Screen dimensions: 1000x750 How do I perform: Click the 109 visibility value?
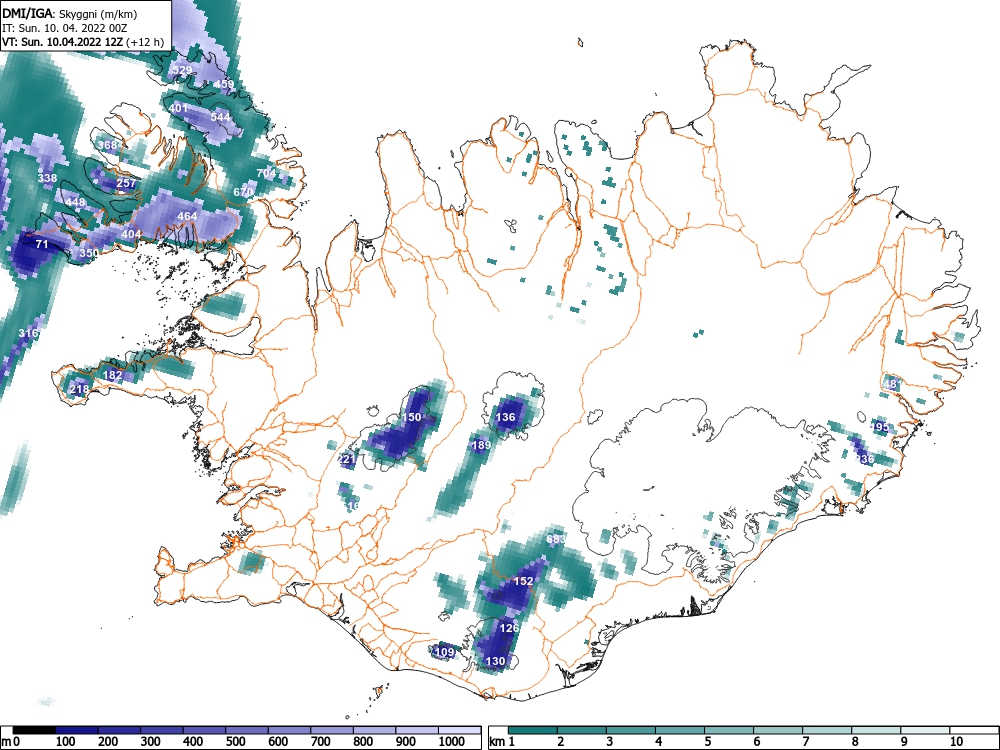[444, 652]
